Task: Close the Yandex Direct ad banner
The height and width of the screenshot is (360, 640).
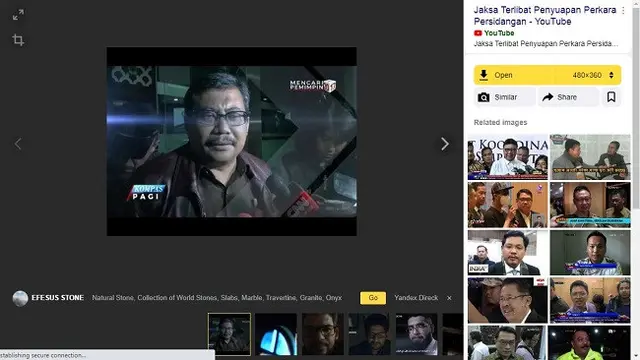Action: [x=449, y=298]
